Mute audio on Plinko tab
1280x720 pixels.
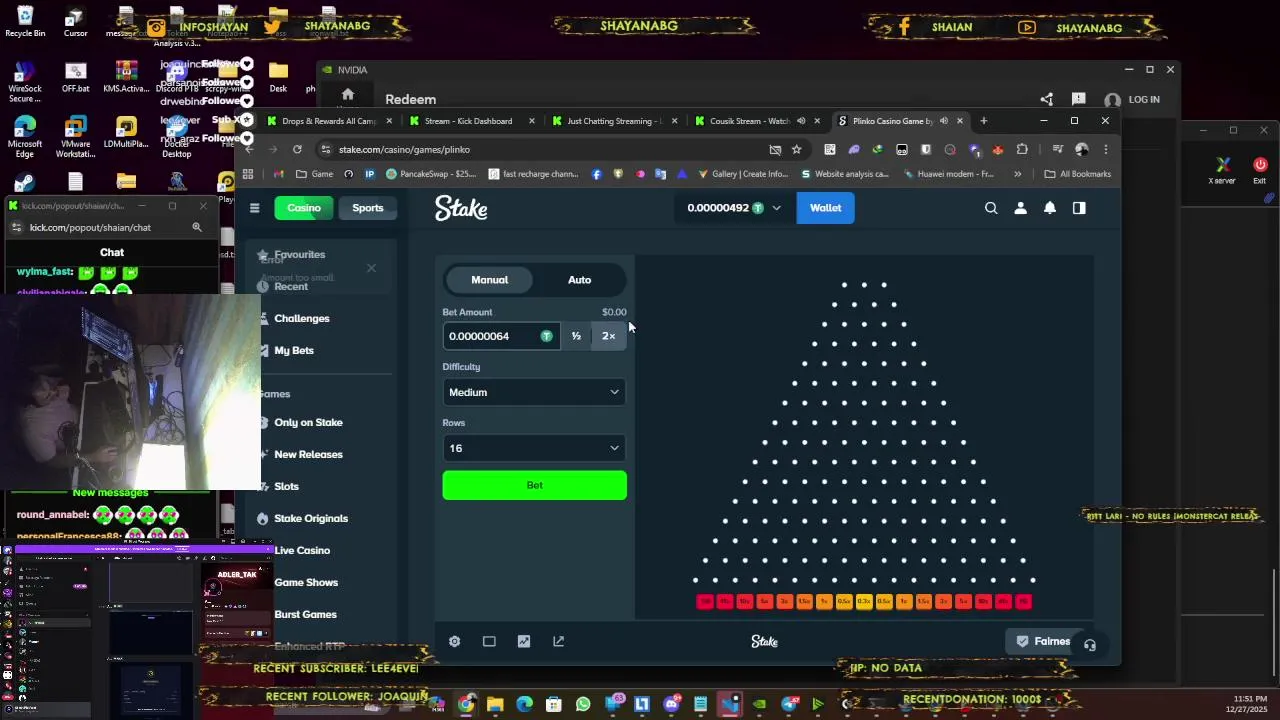(943, 121)
